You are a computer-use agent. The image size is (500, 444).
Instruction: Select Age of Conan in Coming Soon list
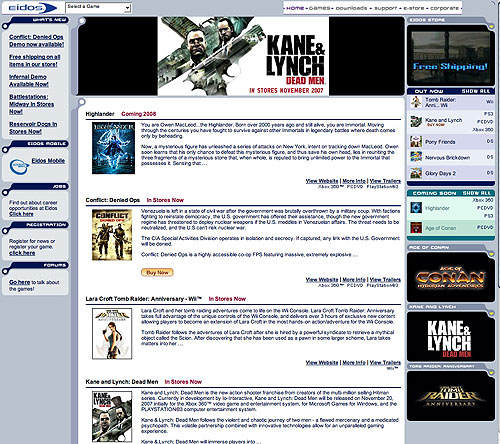440,228
